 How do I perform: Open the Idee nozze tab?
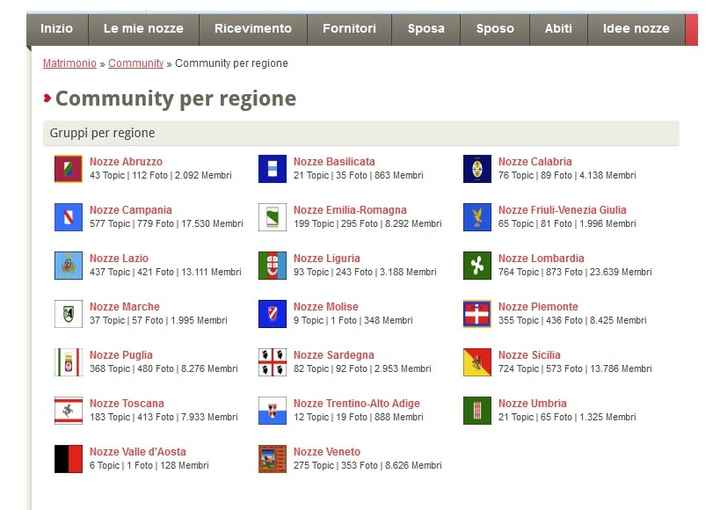pyautogui.click(x=636, y=29)
